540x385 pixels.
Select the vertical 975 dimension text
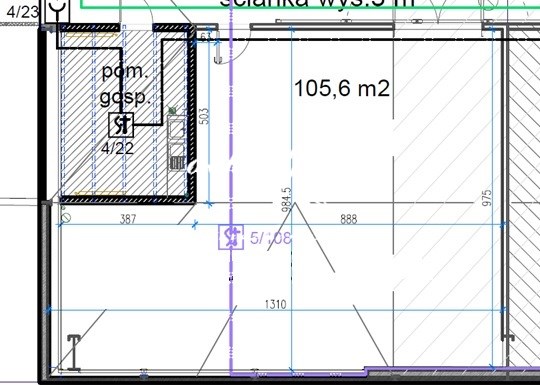[487, 198]
